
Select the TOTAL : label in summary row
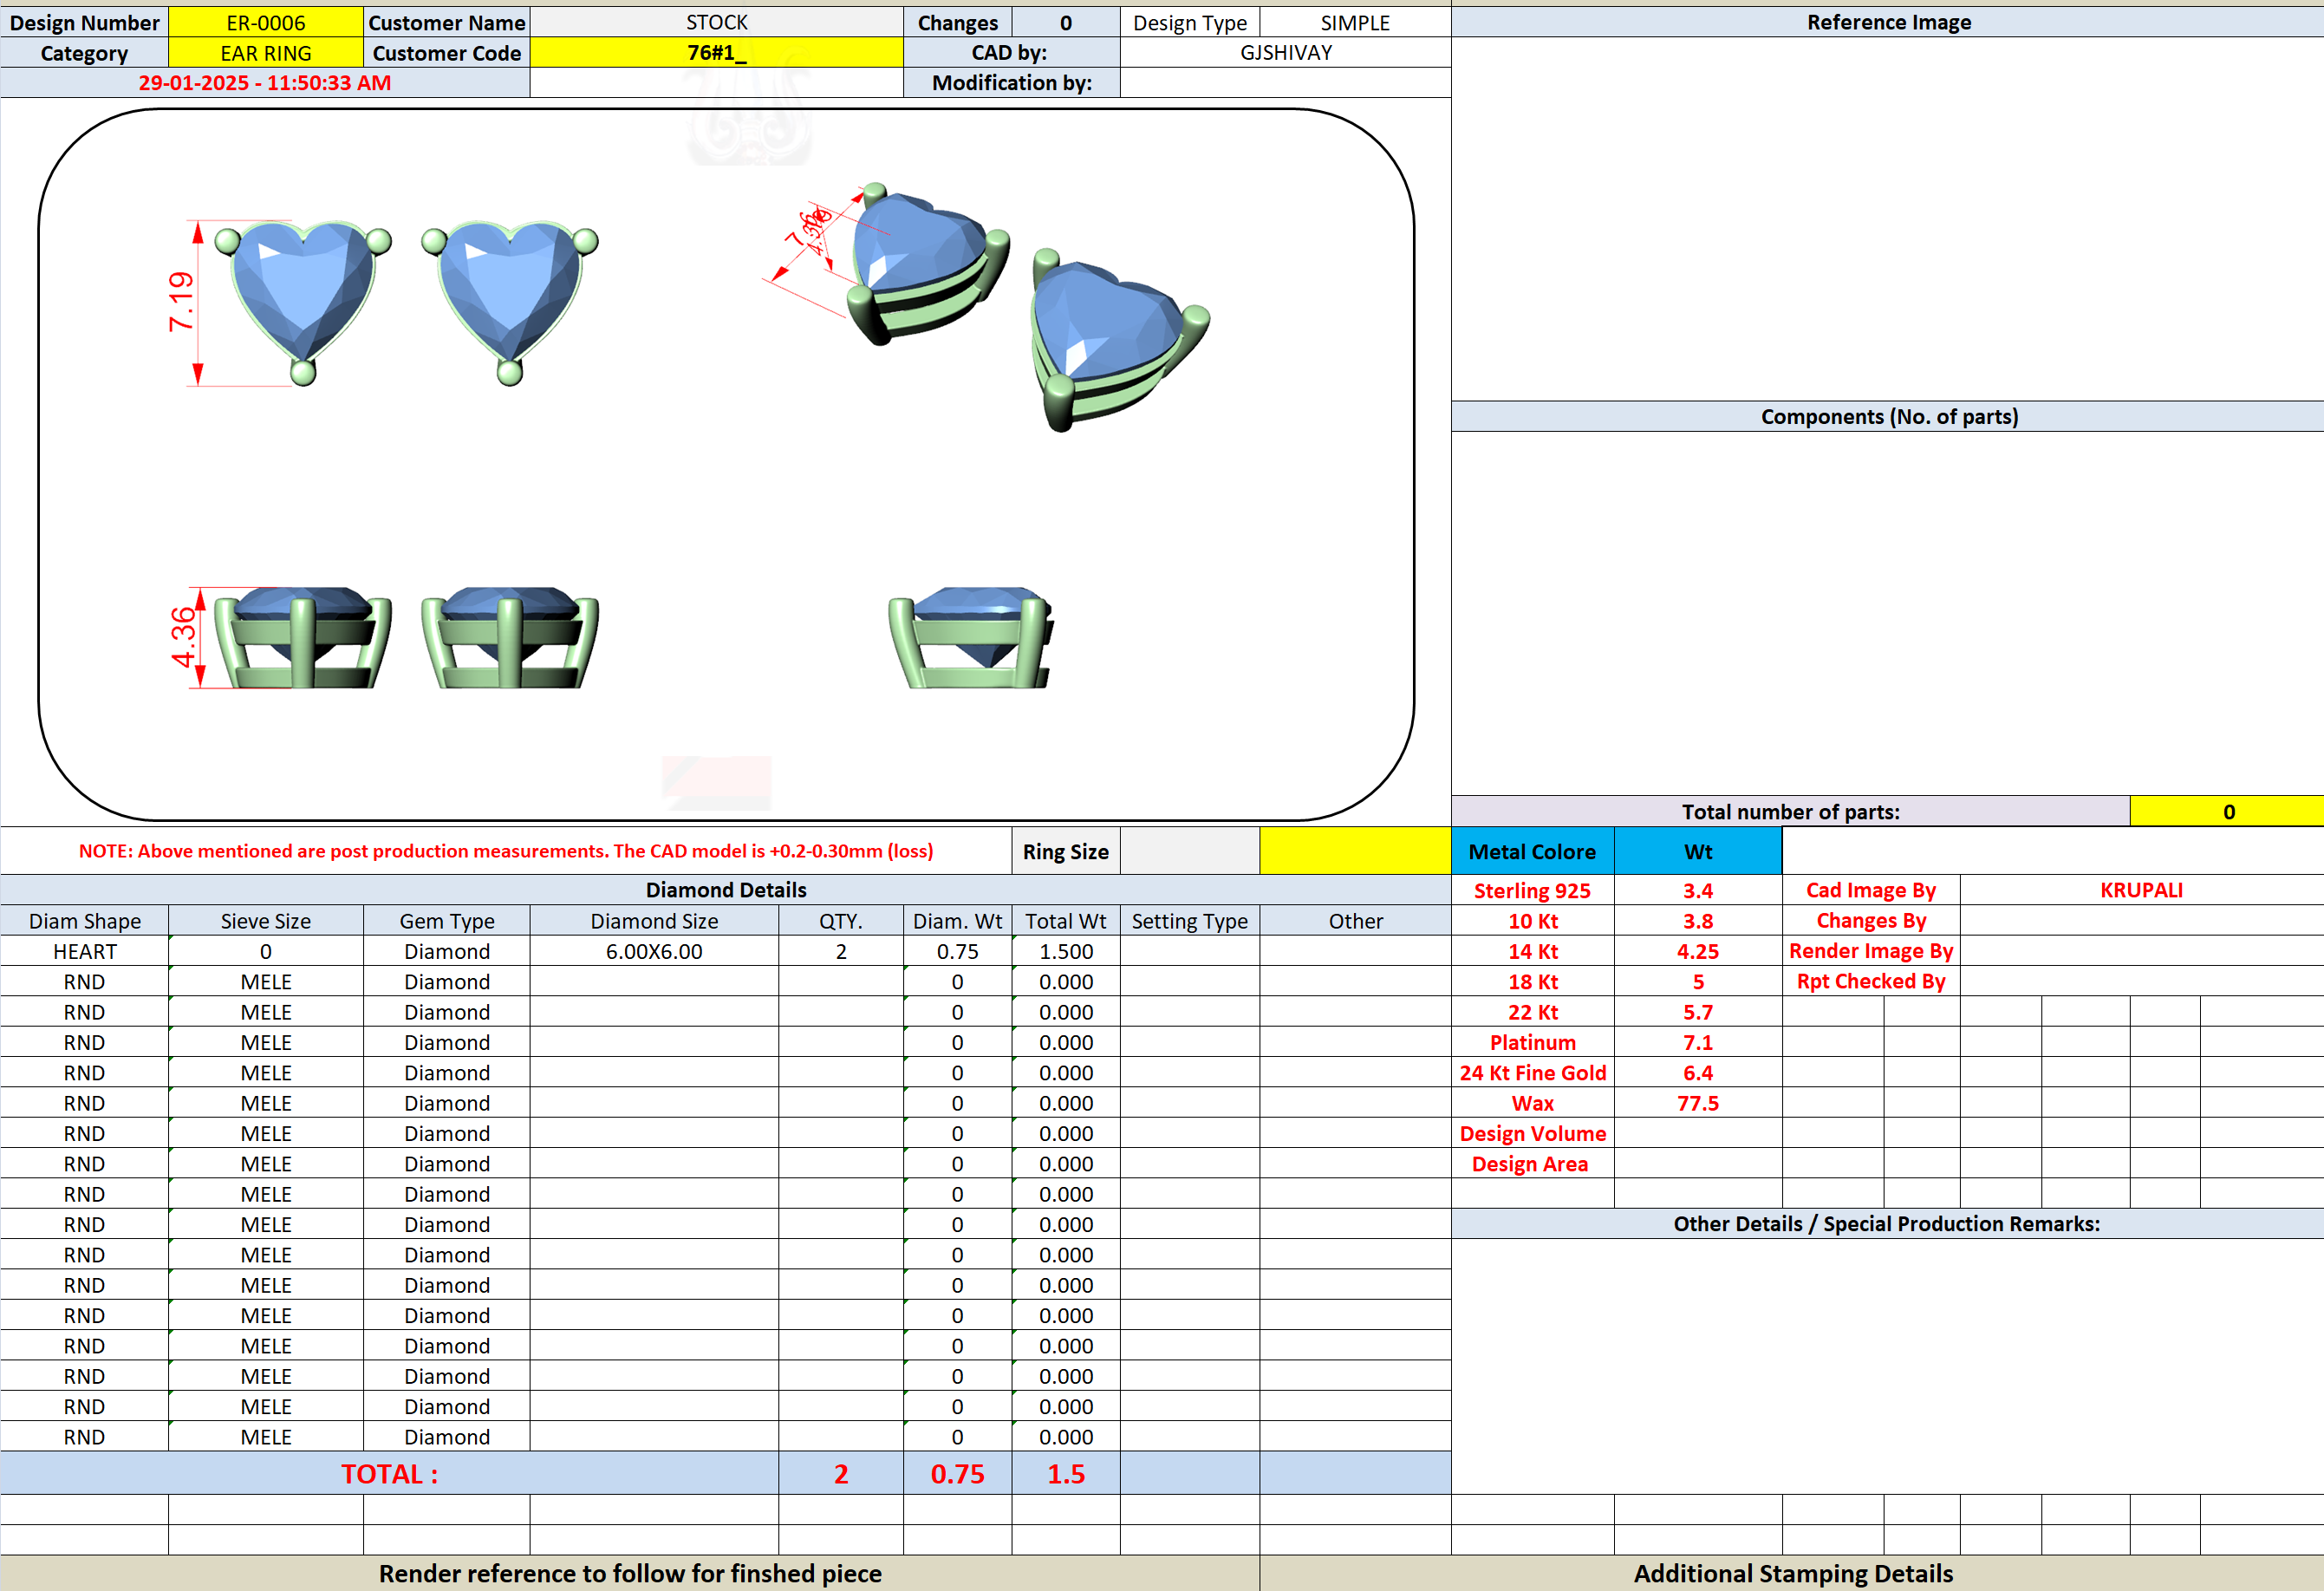coord(389,1473)
